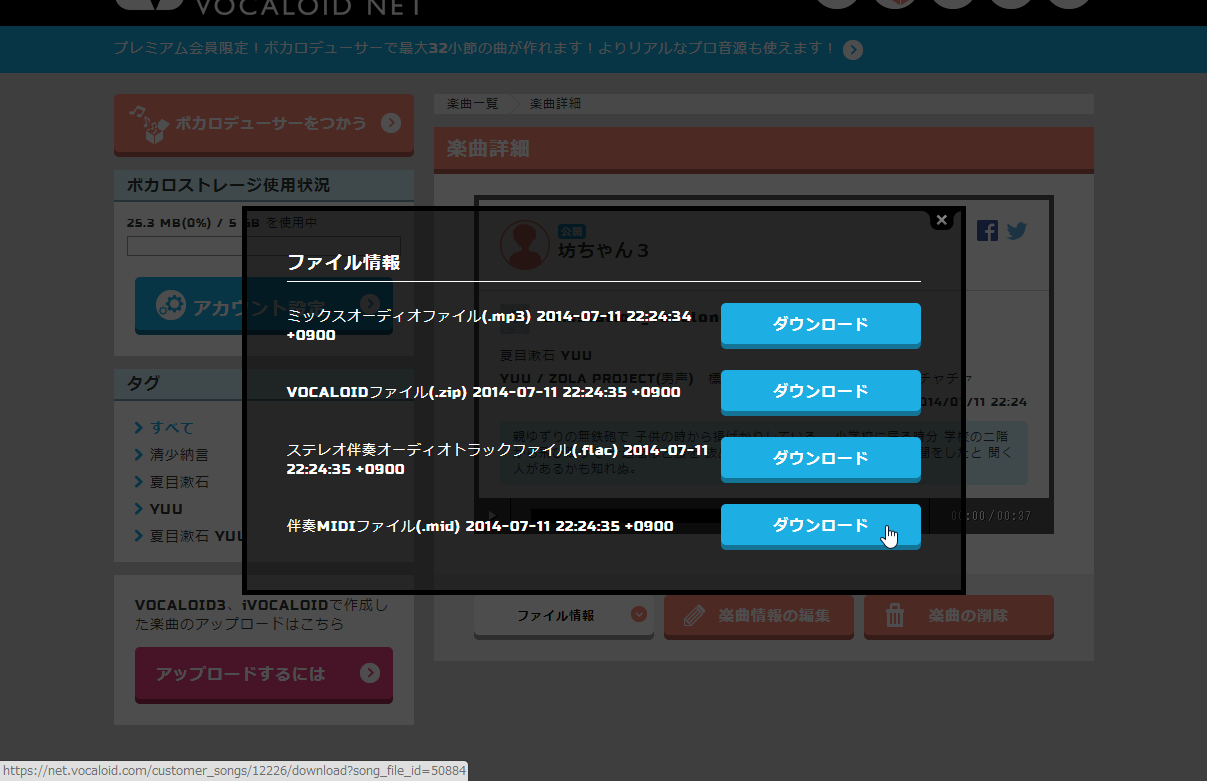The width and height of the screenshot is (1207, 781).
Task: Download the stereo accompaniment .flac file
Action: [820, 459]
